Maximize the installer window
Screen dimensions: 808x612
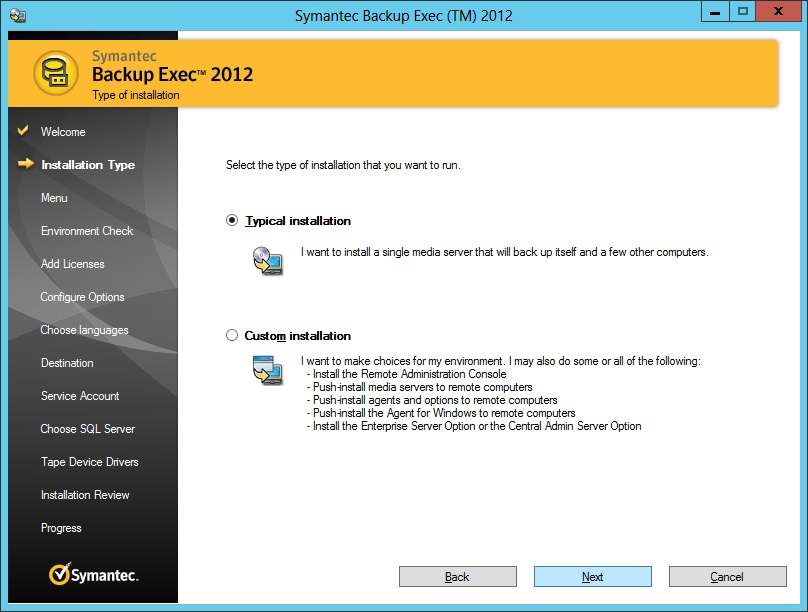pyautogui.click(x=743, y=11)
